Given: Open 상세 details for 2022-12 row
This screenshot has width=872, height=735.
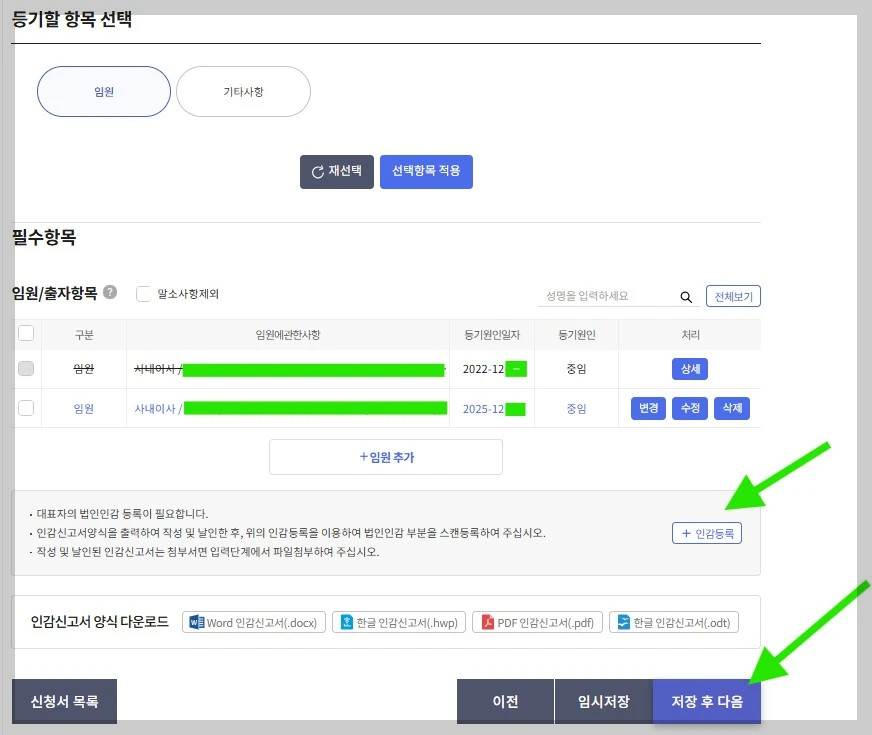Looking at the screenshot, I should 690,369.
